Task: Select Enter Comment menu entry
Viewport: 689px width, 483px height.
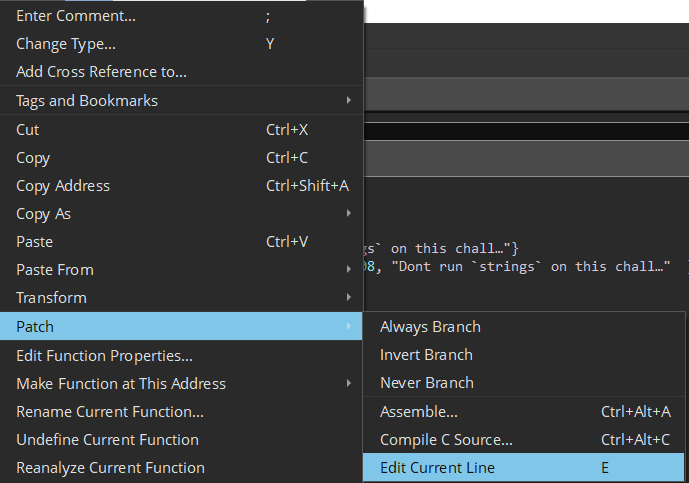Action: pos(76,16)
